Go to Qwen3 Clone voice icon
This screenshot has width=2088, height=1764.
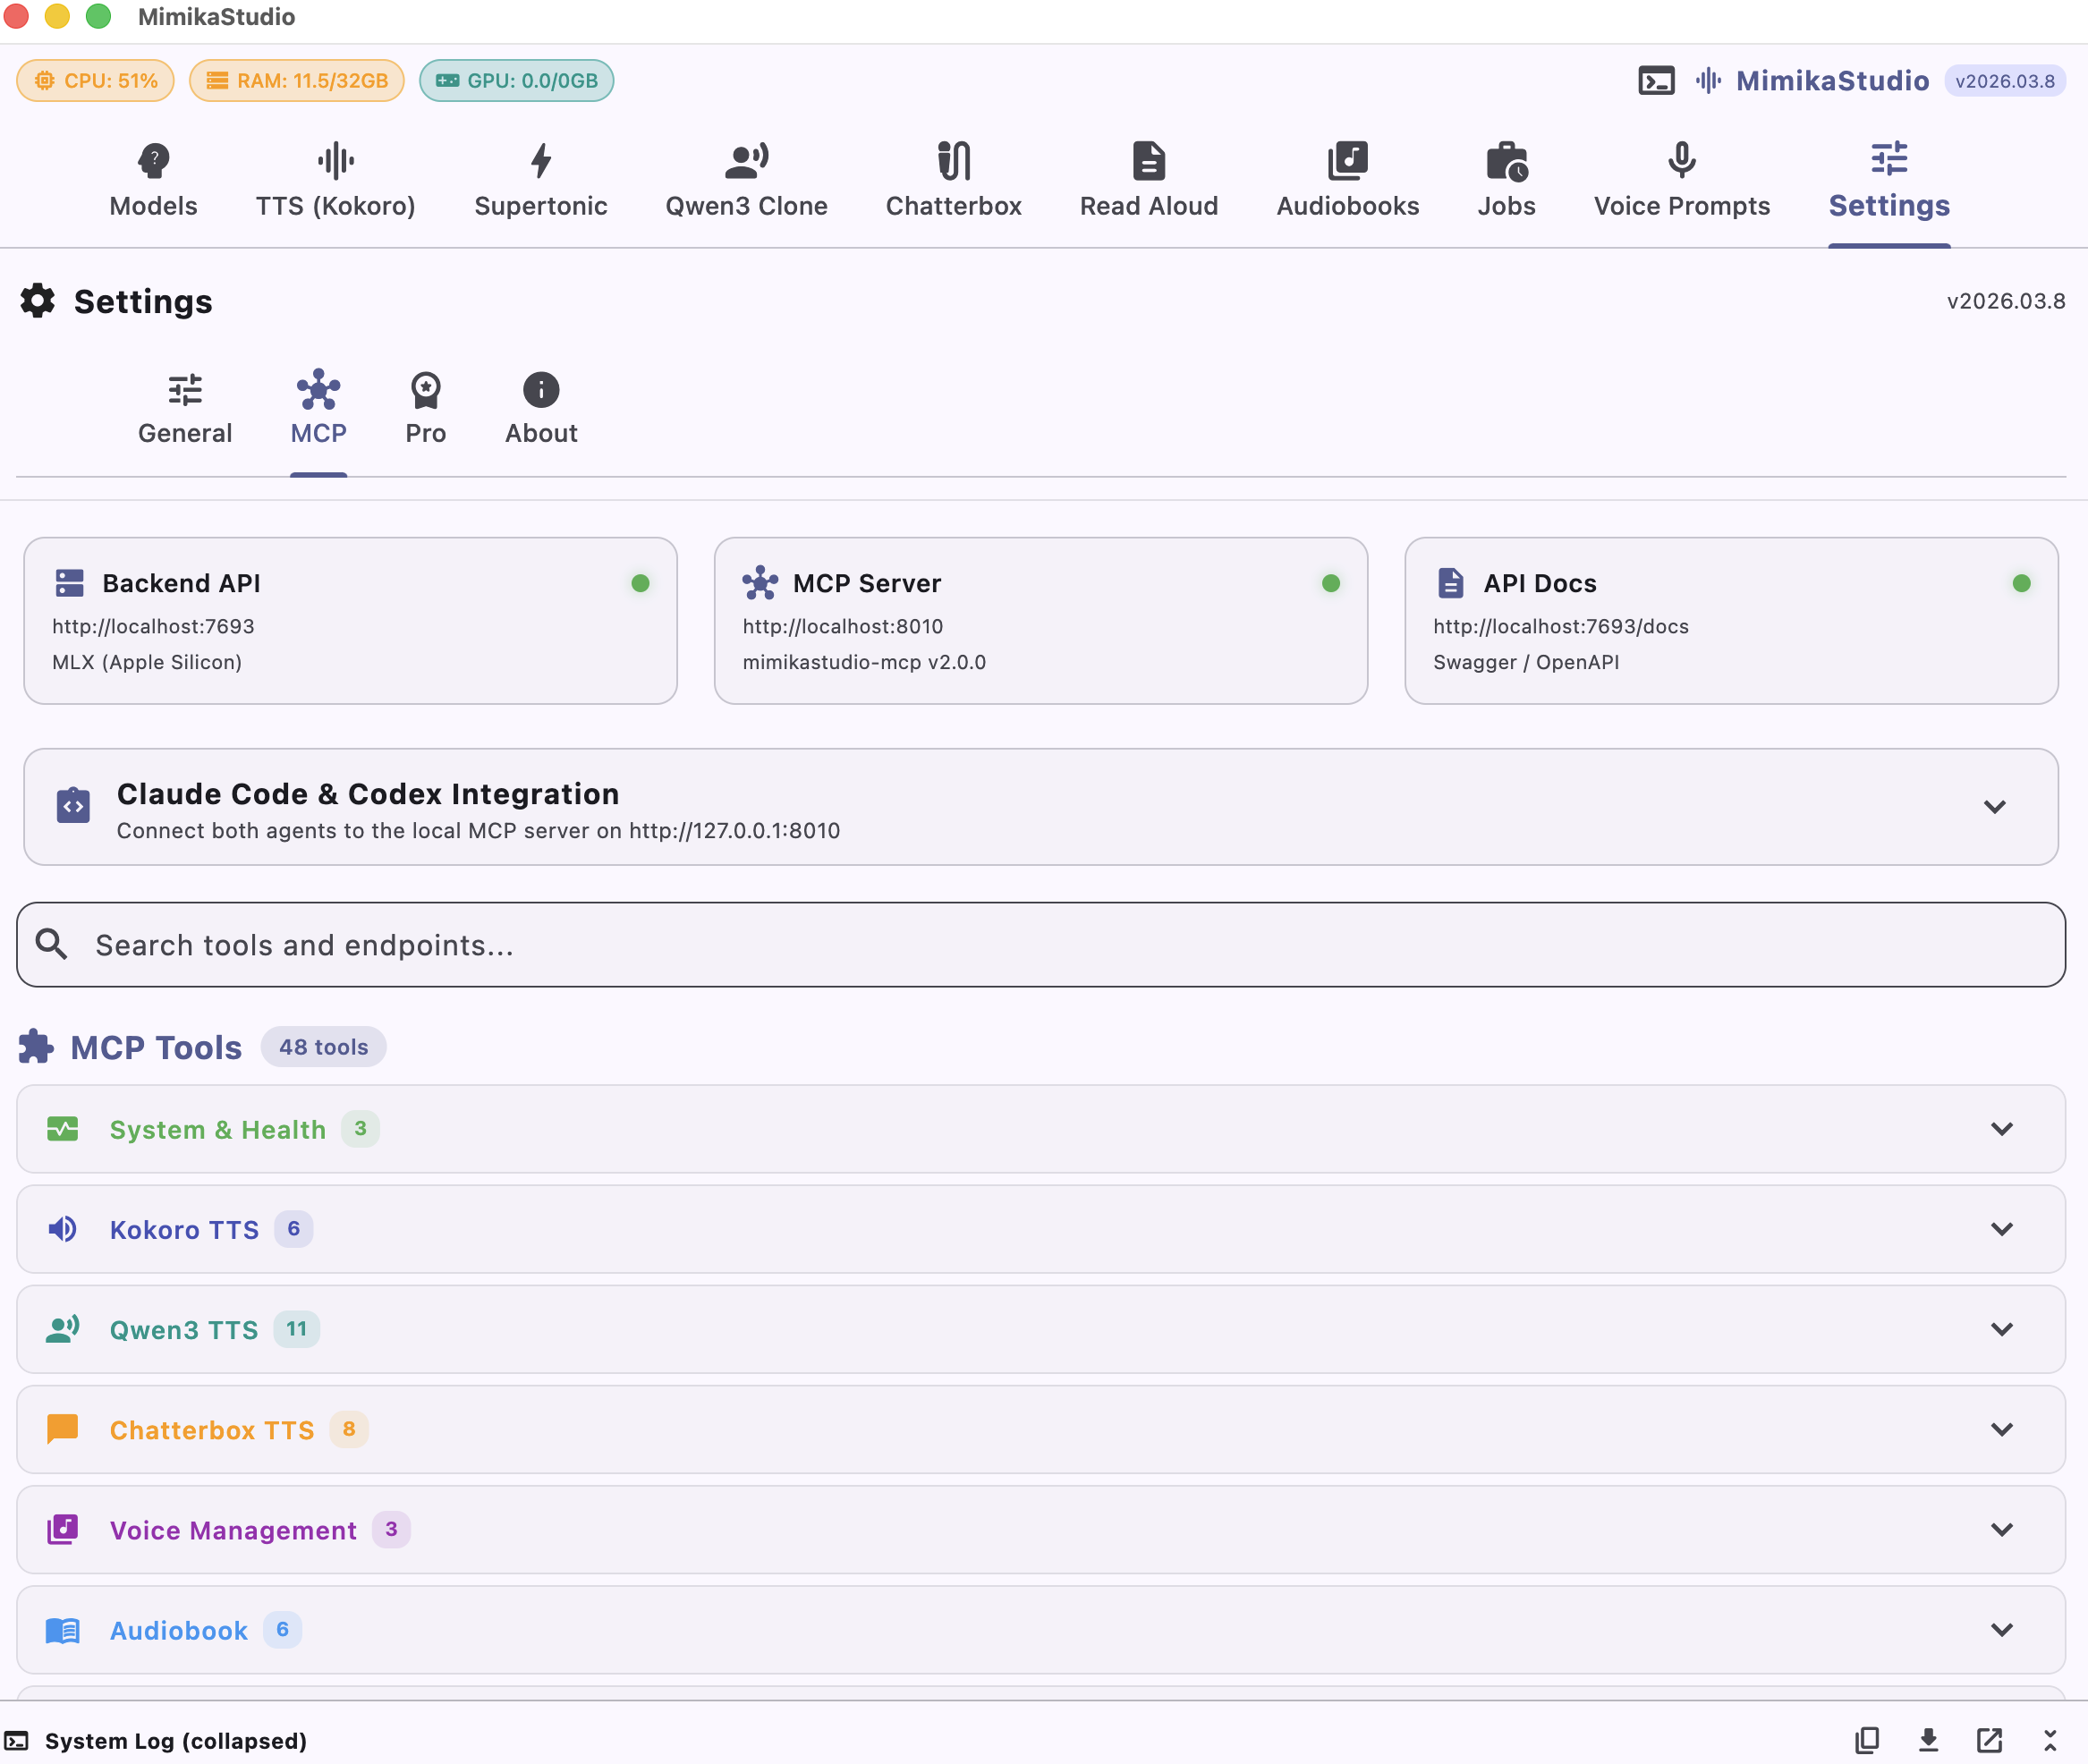pyautogui.click(x=746, y=160)
